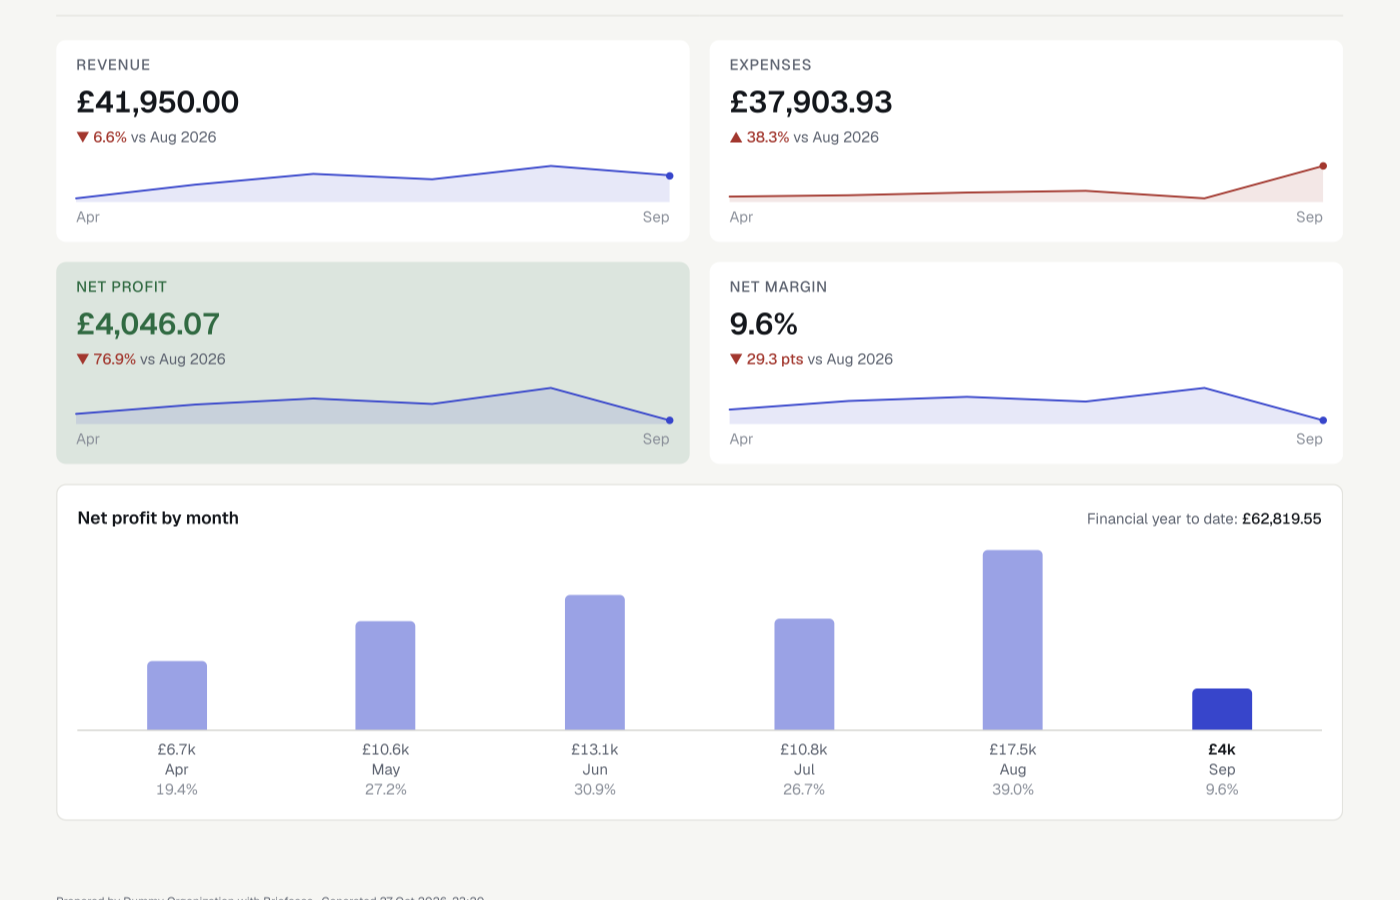Click the down triangle beside 29.3 pts
Screen dimensions: 1400x900
[x=736, y=359]
